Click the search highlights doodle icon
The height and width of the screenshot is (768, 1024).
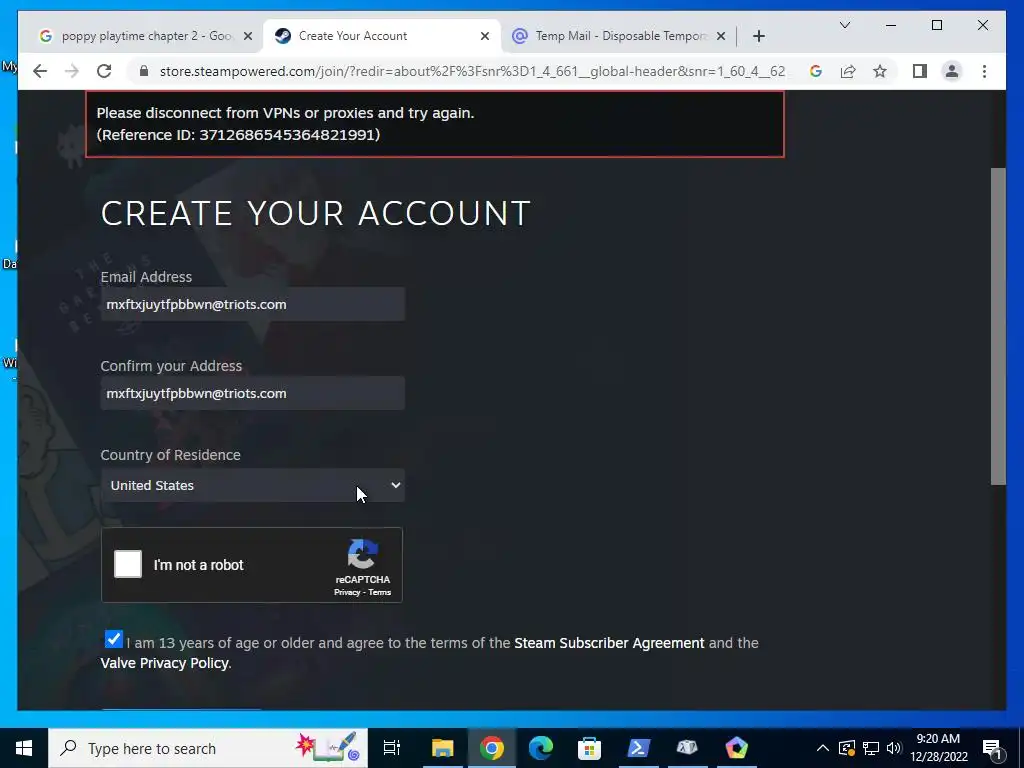coord(328,748)
